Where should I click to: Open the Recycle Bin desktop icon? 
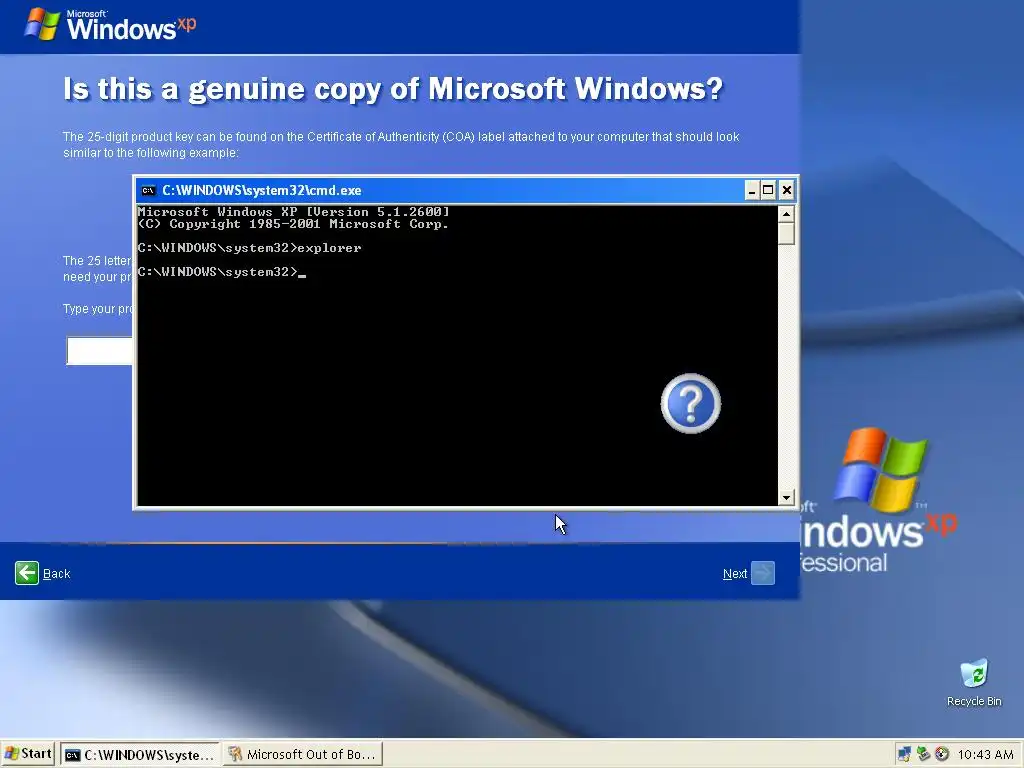(x=974, y=682)
